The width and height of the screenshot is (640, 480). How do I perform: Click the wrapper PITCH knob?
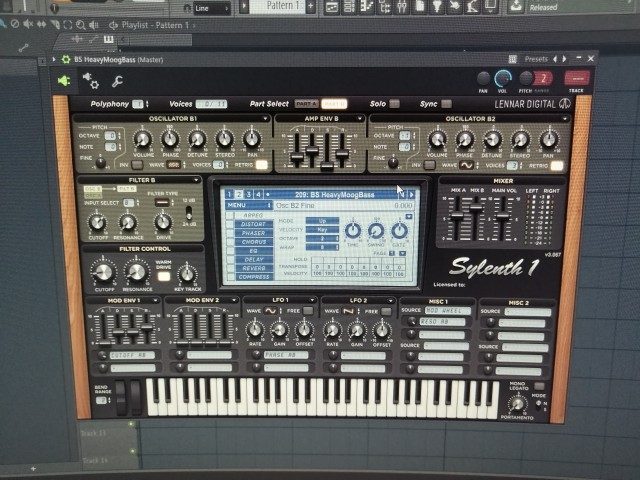(526, 78)
